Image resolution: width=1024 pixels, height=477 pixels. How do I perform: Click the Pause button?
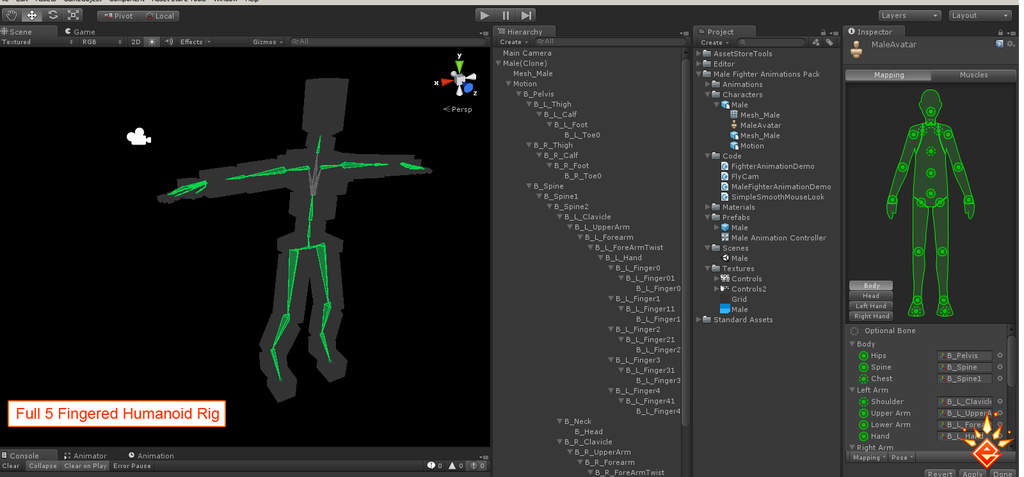[505, 15]
